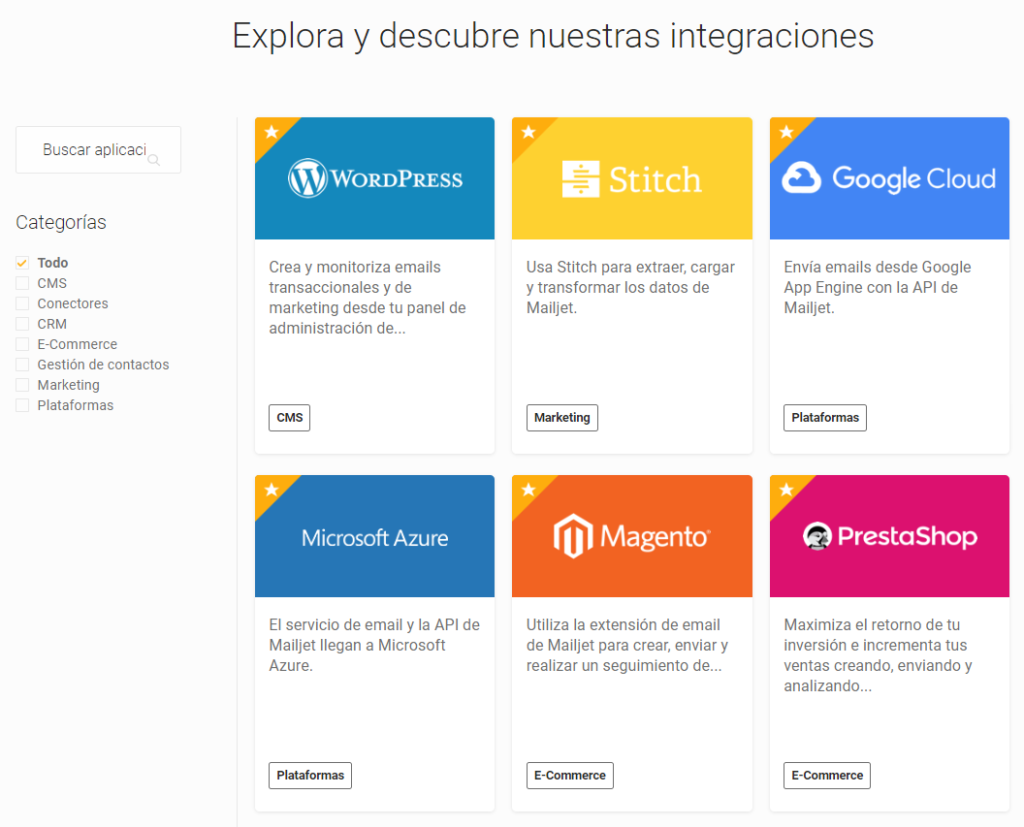The width and height of the screenshot is (1024, 827).
Task: Click the Magento logo banner
Action: pos(632,537)
